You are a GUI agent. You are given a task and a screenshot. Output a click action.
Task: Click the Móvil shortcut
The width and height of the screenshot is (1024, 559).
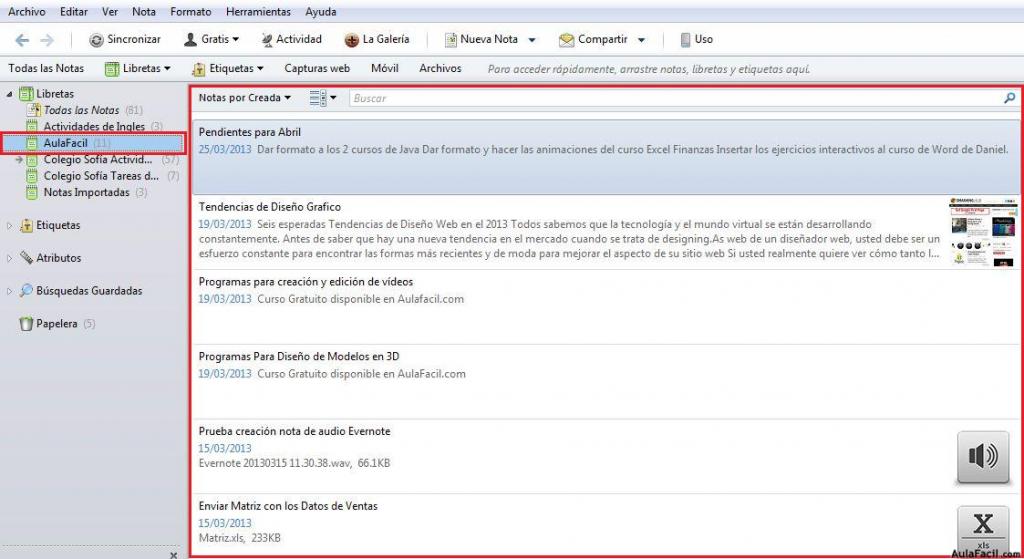385,69
